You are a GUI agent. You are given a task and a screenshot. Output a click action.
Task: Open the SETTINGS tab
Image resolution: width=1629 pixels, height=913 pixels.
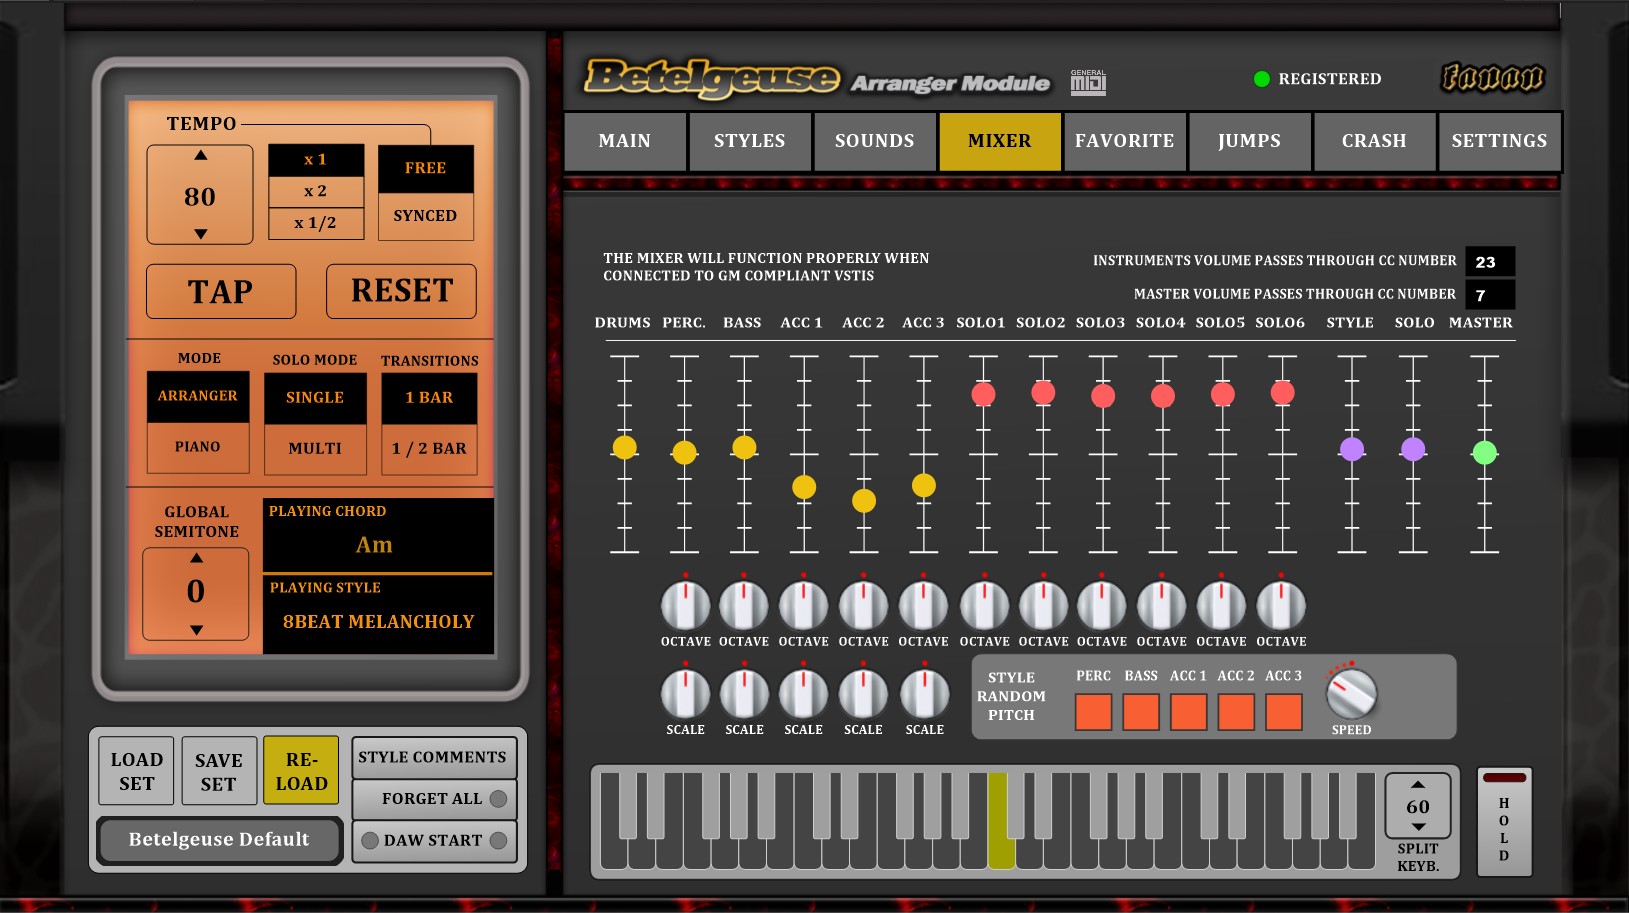point(1498,141)
